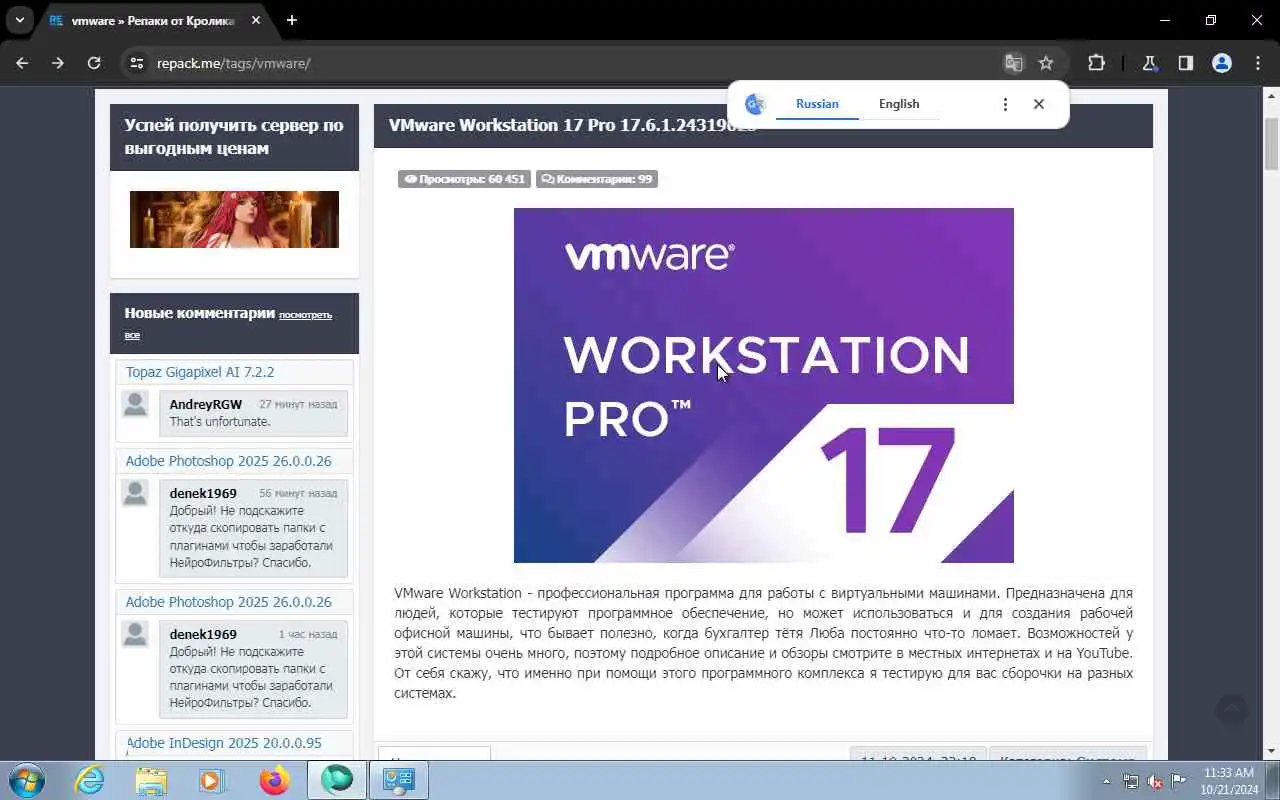Toggle the side panel icon

pos(1186,63)
